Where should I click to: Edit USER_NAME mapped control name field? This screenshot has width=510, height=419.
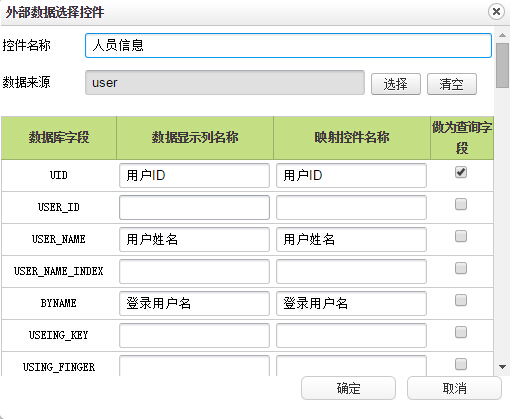click(351, 239)
